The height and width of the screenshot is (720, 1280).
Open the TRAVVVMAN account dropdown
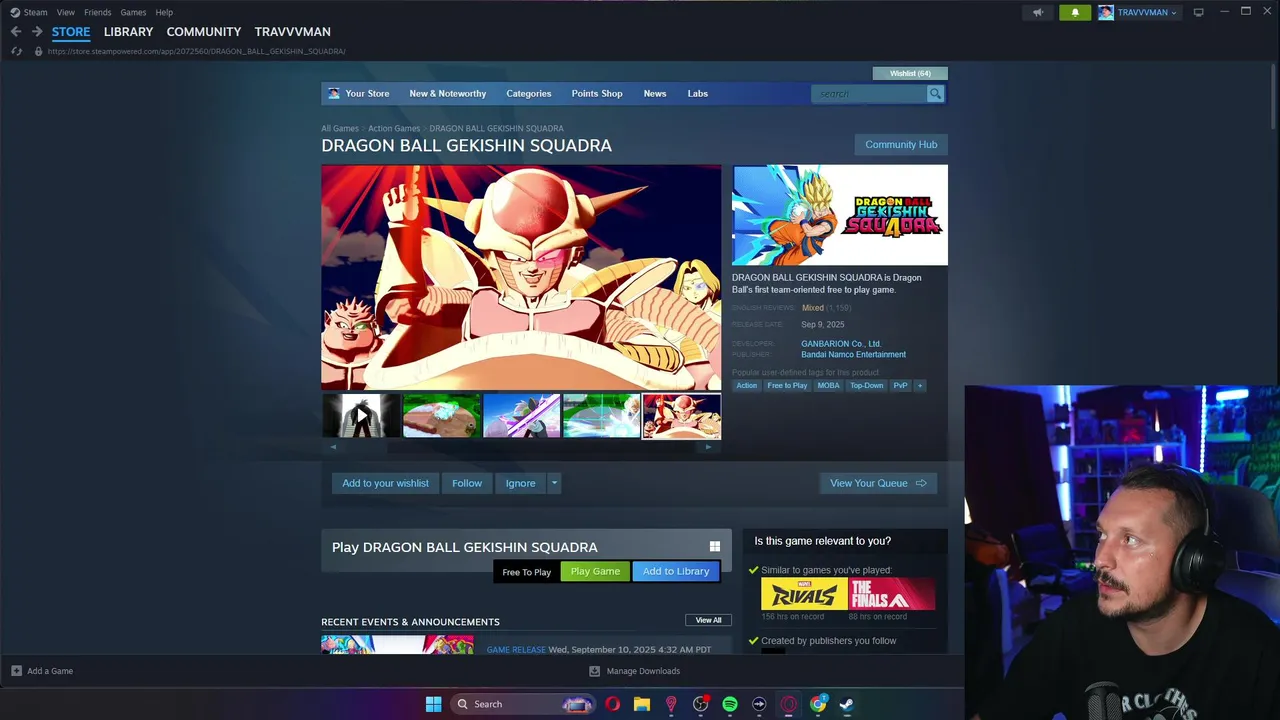click(1138, 12)
